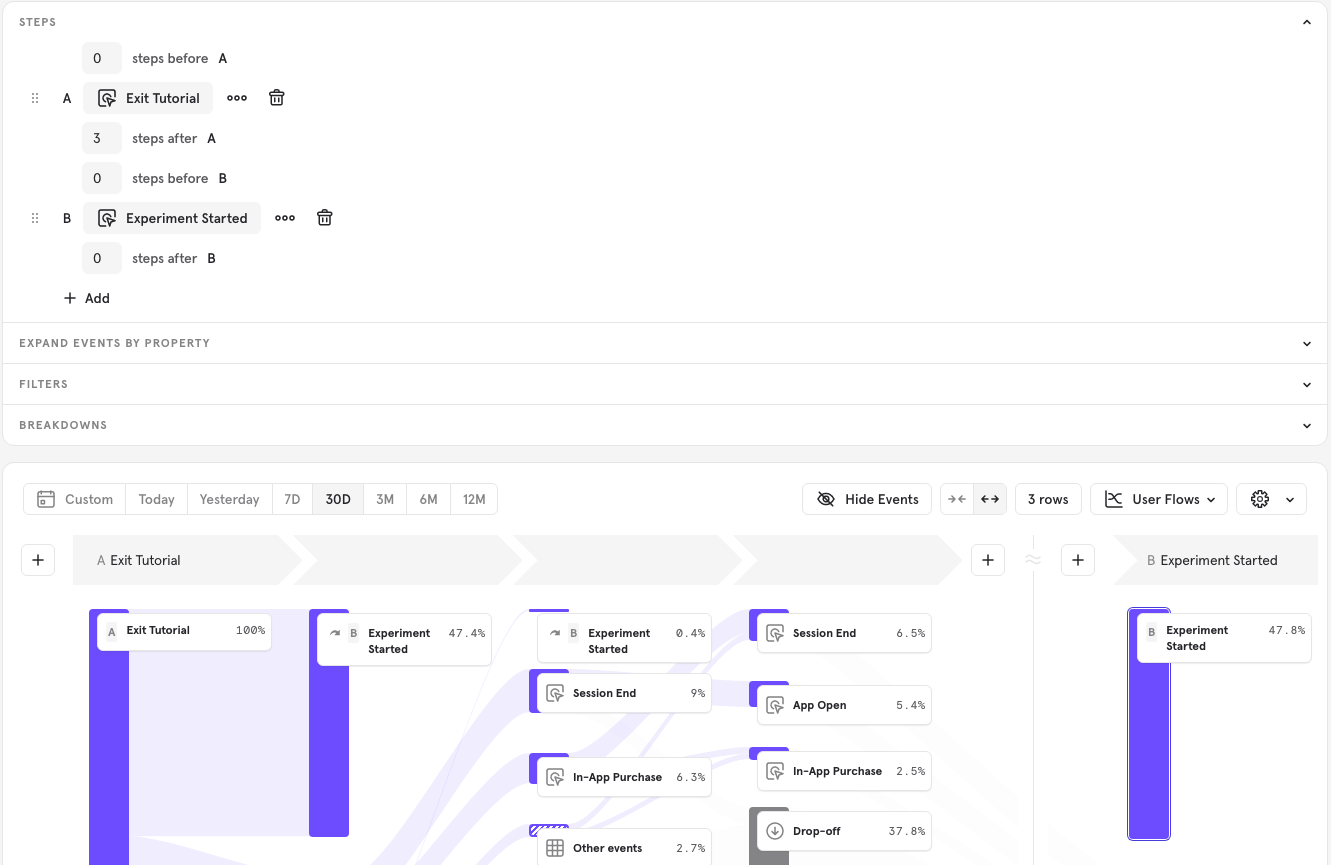Switch to the Yesterday tab
The width and height of the screenshot is (1331, 865).
pos(229,498)
